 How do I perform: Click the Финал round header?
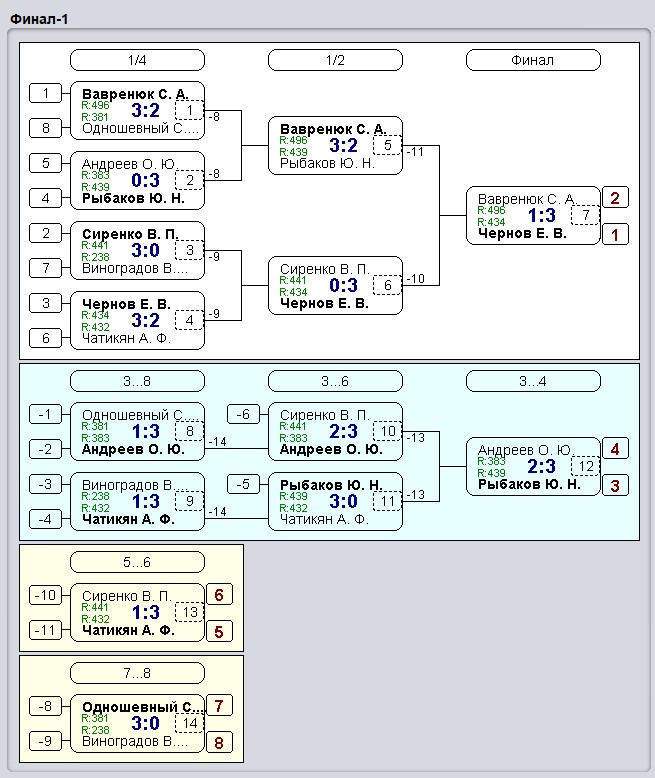pyautogui.click(x=533, y=60)
